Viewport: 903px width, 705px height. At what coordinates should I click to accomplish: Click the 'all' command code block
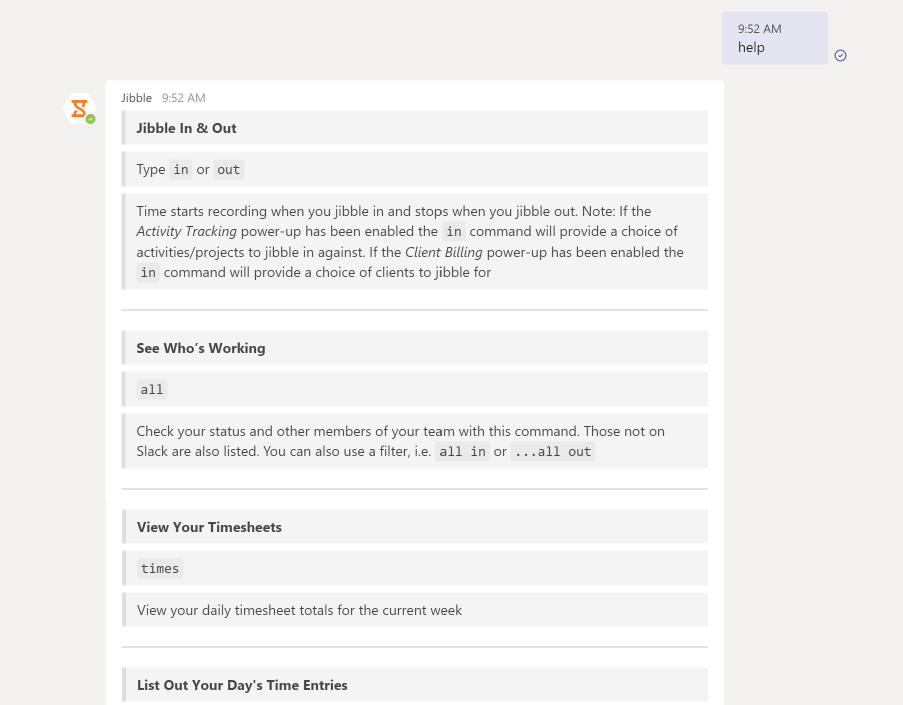click(151, 389)
